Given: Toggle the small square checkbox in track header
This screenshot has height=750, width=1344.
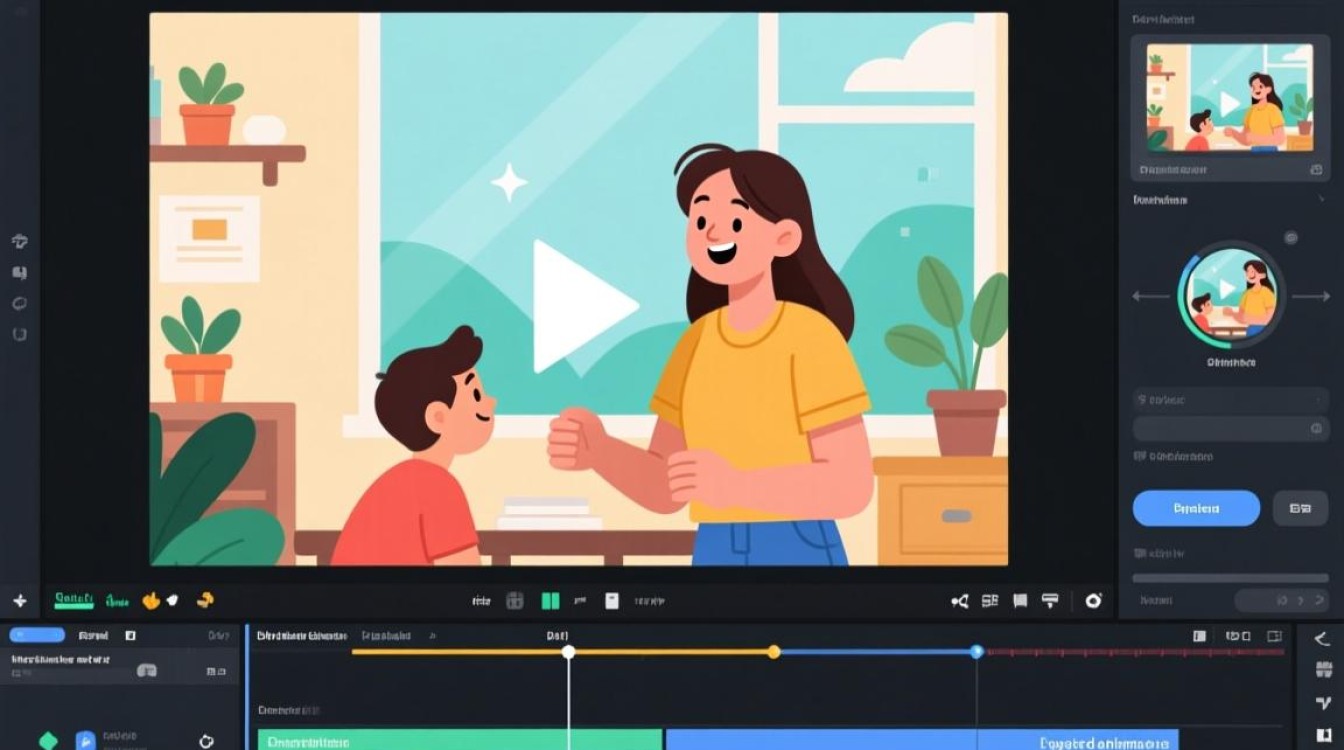Looking at the screenshot, I should (x=130, y=635).
